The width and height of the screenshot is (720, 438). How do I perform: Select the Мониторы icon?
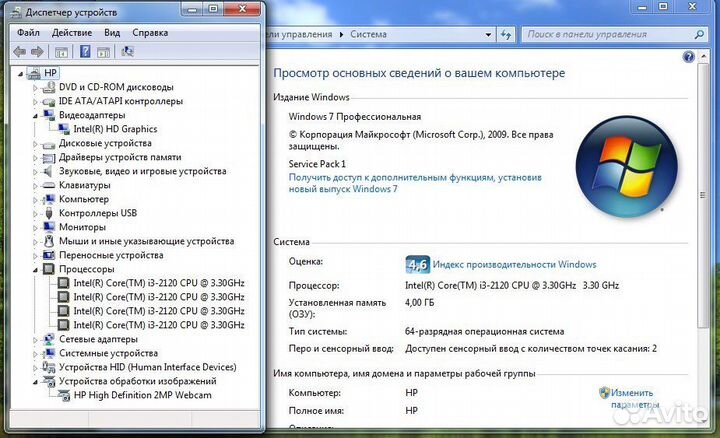coord(49,227)
